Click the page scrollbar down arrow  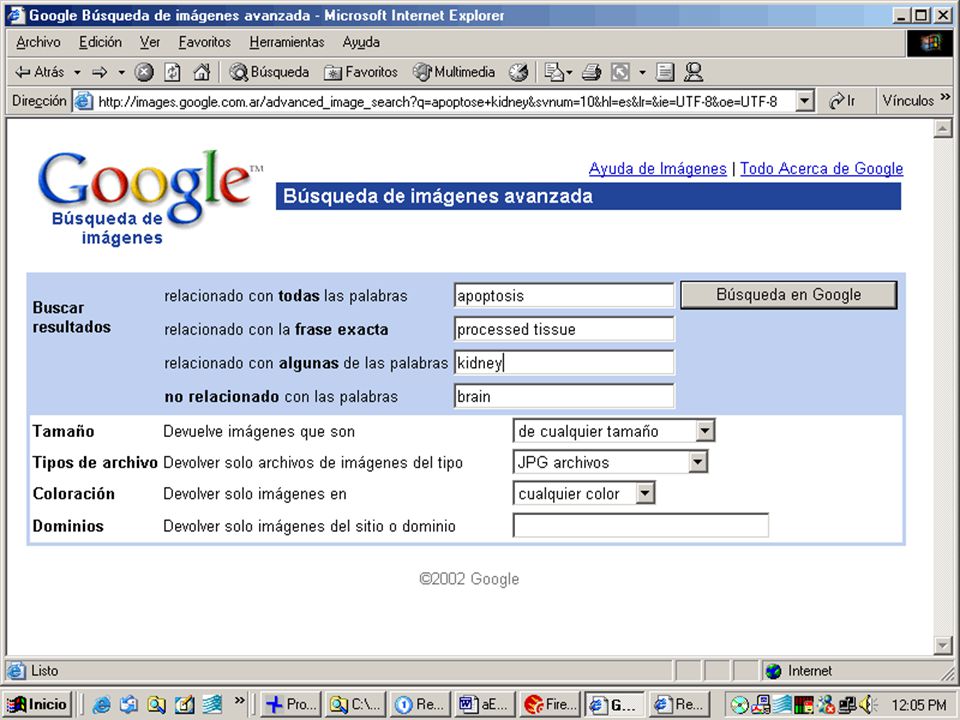coord(942,645)
